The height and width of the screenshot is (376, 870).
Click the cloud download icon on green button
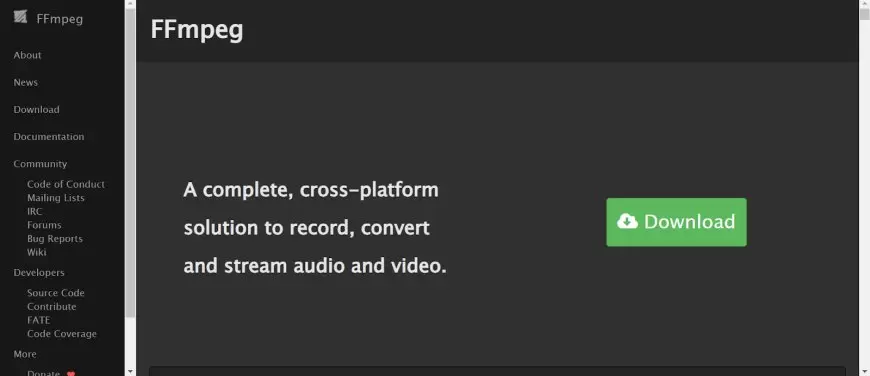coord(628,222)
